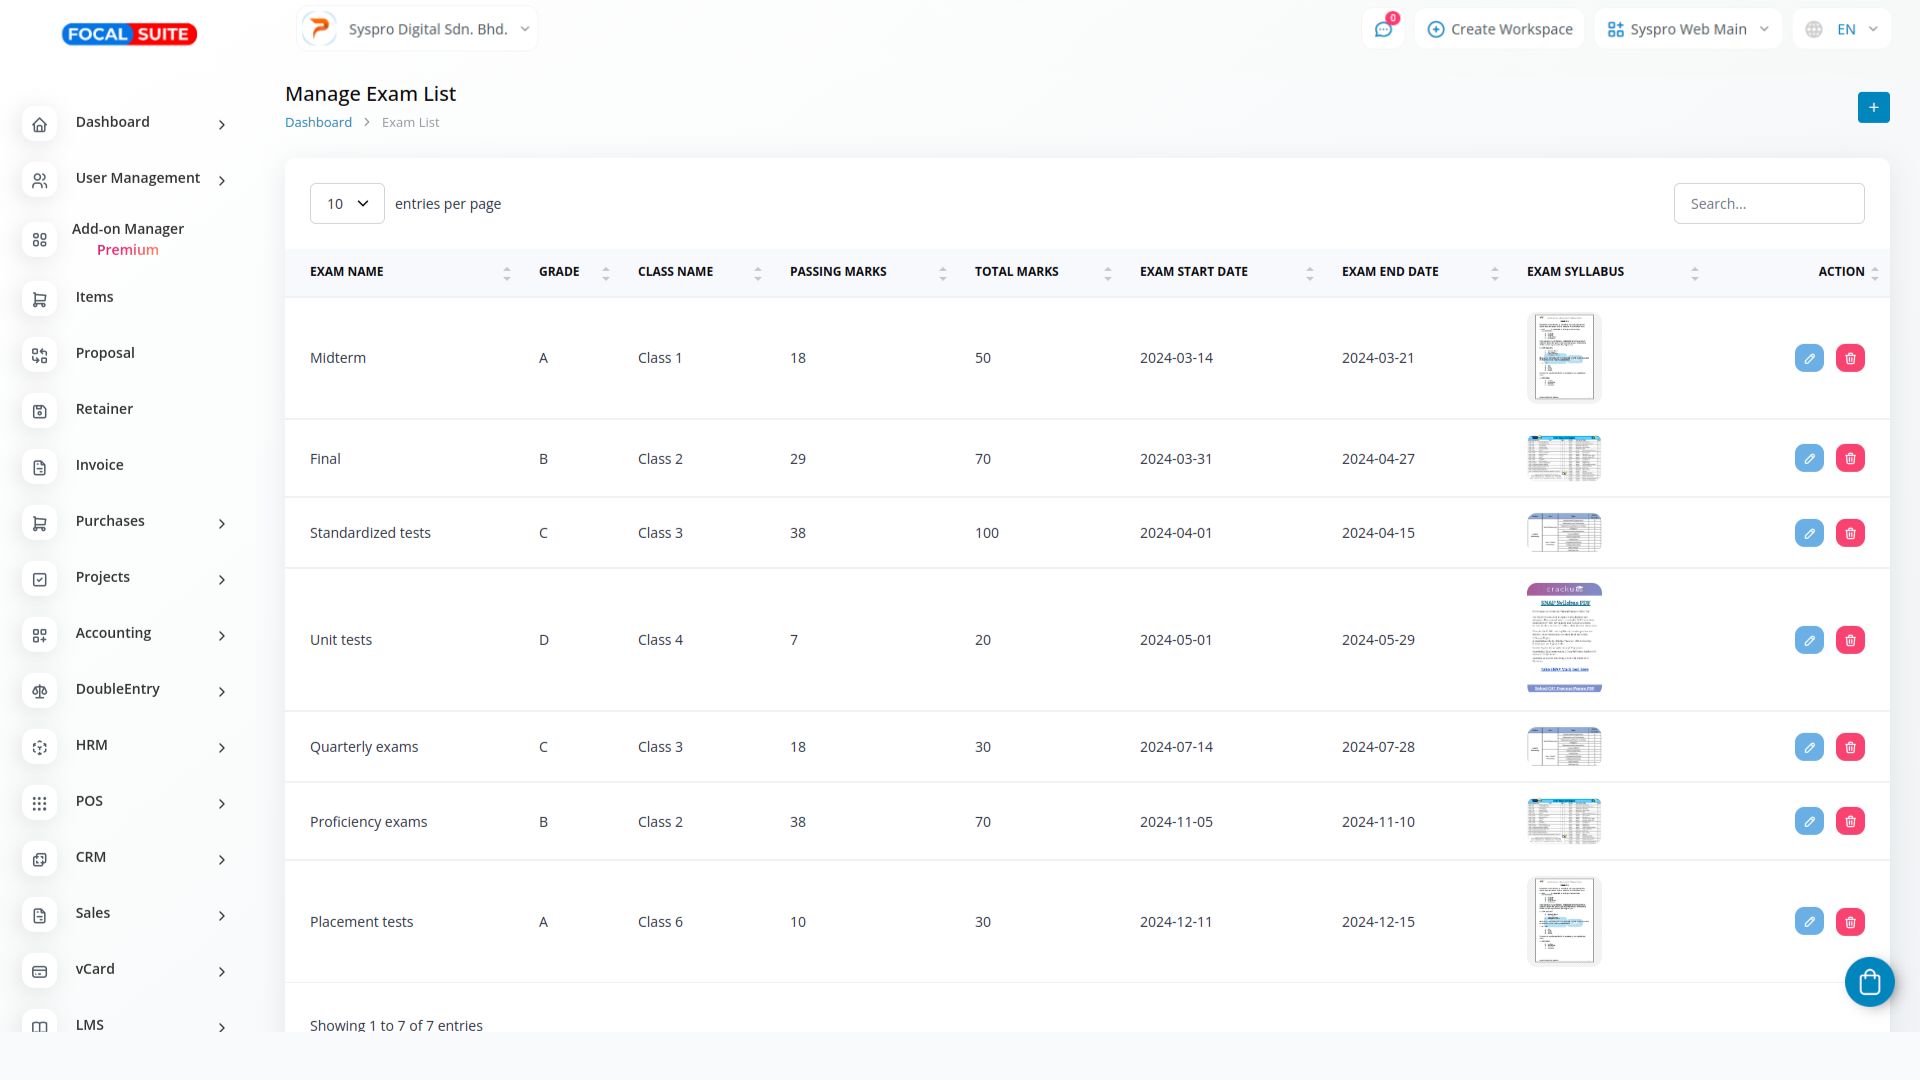Open the messages chat icon

coord(1383,29)
